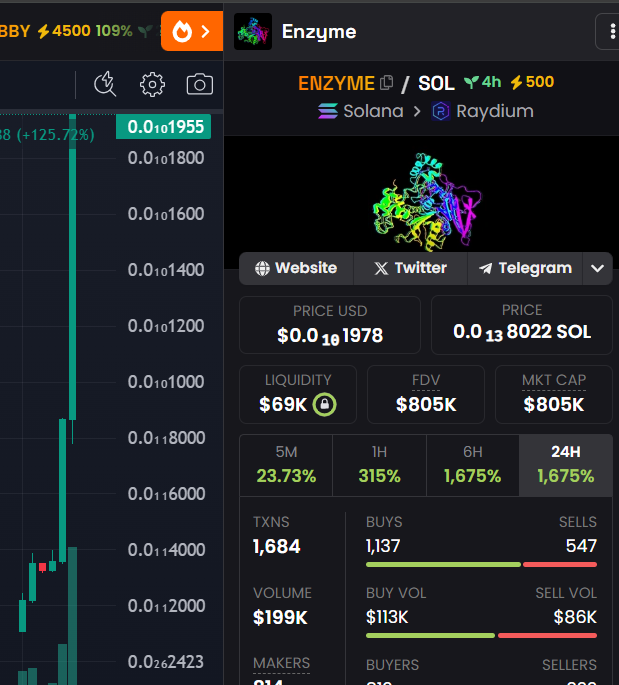Open the three-dot options menu
Viewport: 619px width, 685px height.
click(612, 31)
